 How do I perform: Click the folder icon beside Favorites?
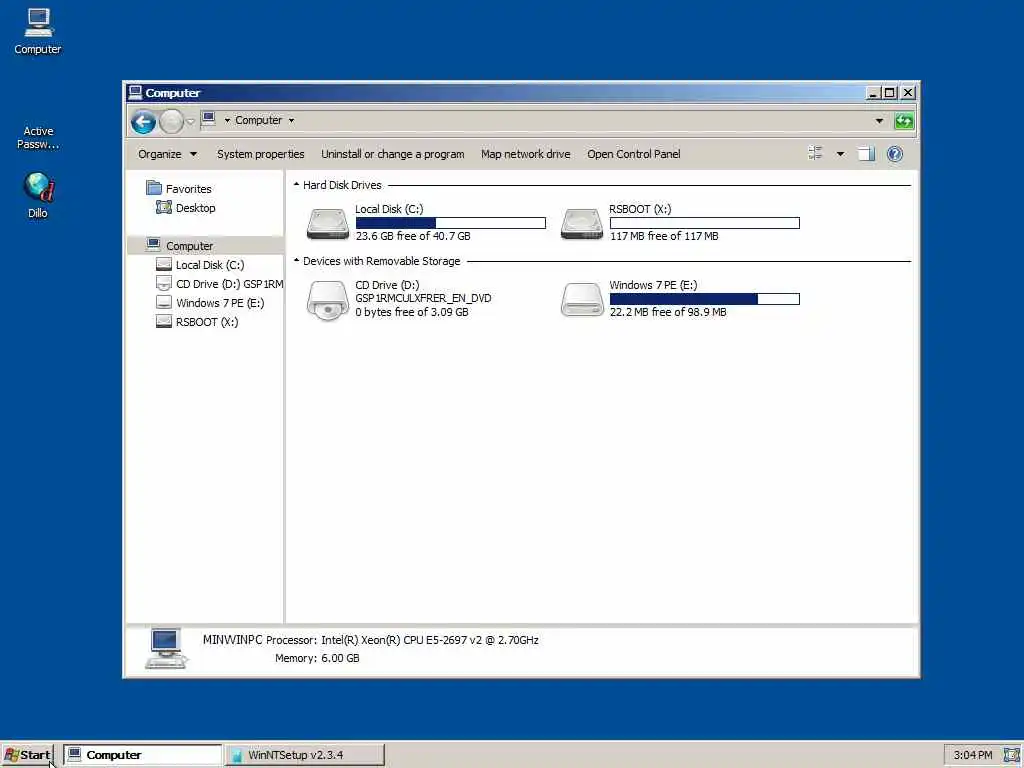pyautogui.click(x=154, y=188)
